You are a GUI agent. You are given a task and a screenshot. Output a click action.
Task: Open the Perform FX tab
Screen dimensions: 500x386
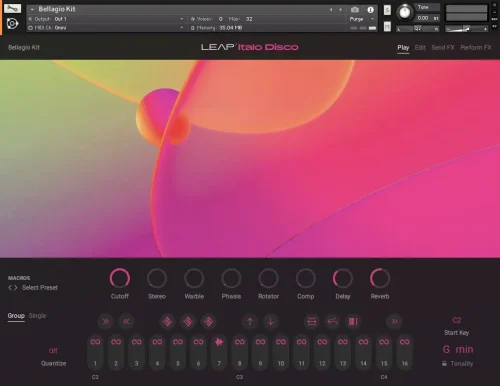(x=476, y=48)
